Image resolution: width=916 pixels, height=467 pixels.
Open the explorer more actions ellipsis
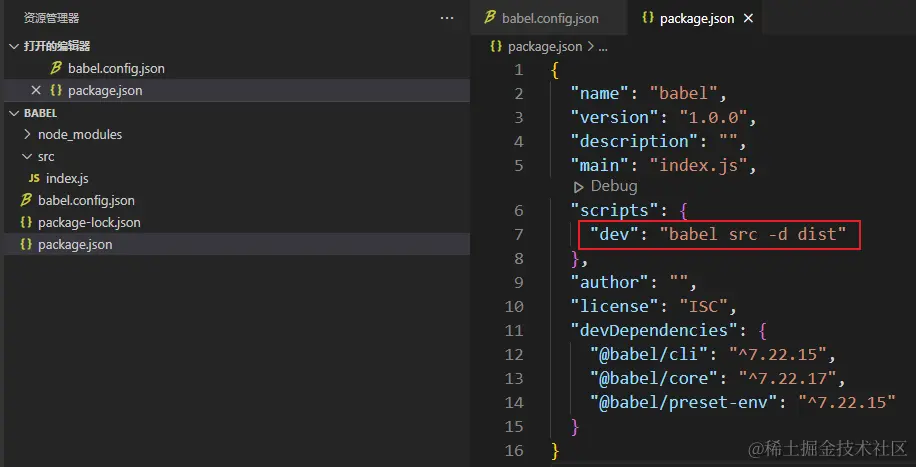447,18
